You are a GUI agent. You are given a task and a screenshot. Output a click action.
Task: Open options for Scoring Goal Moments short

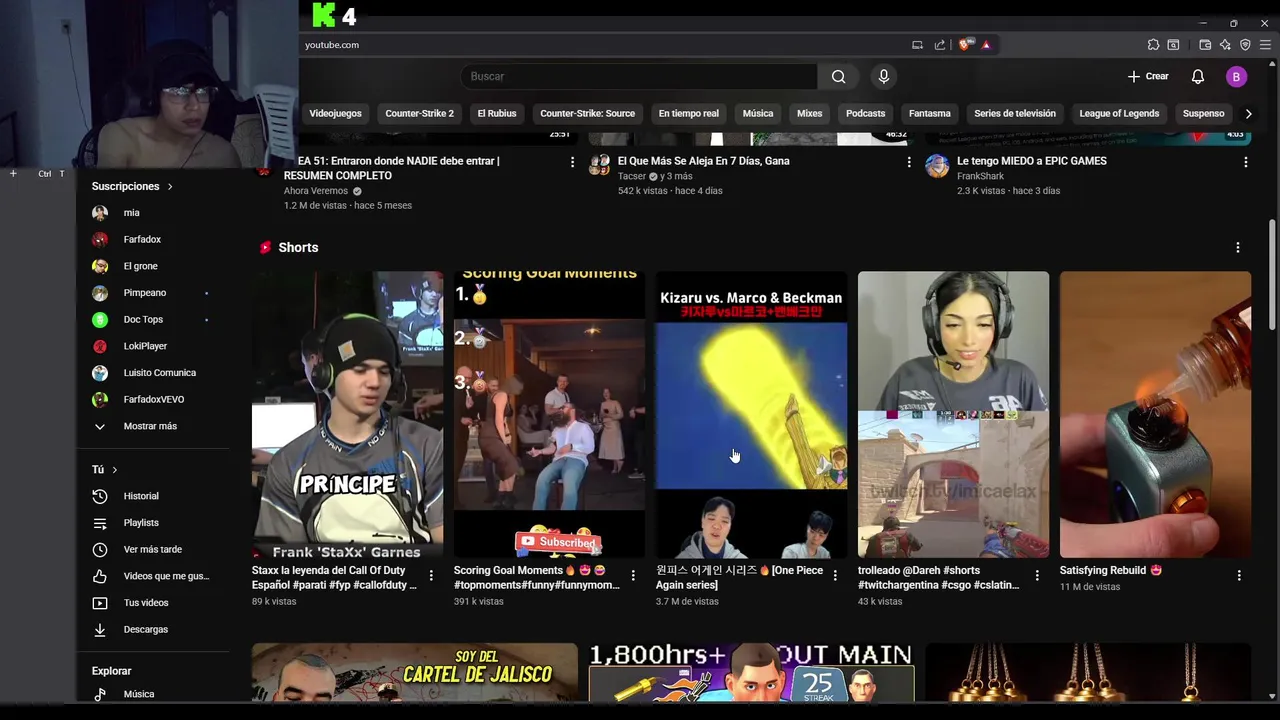point(633,575)
